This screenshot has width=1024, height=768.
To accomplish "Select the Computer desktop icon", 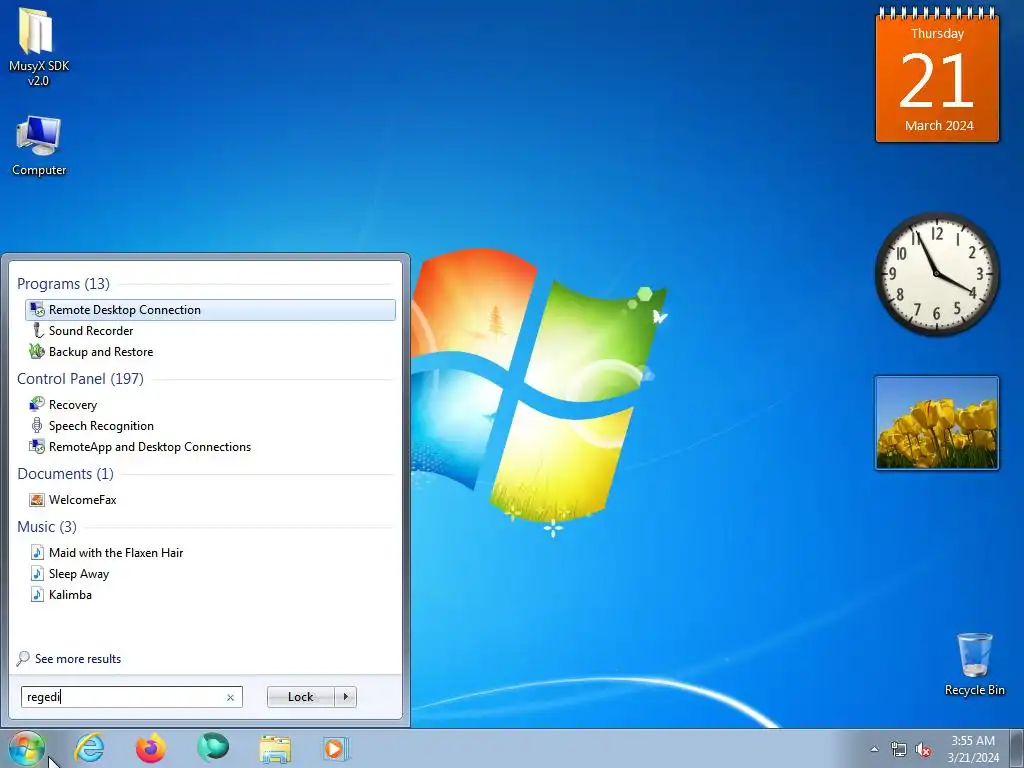I will pos(39,146).
